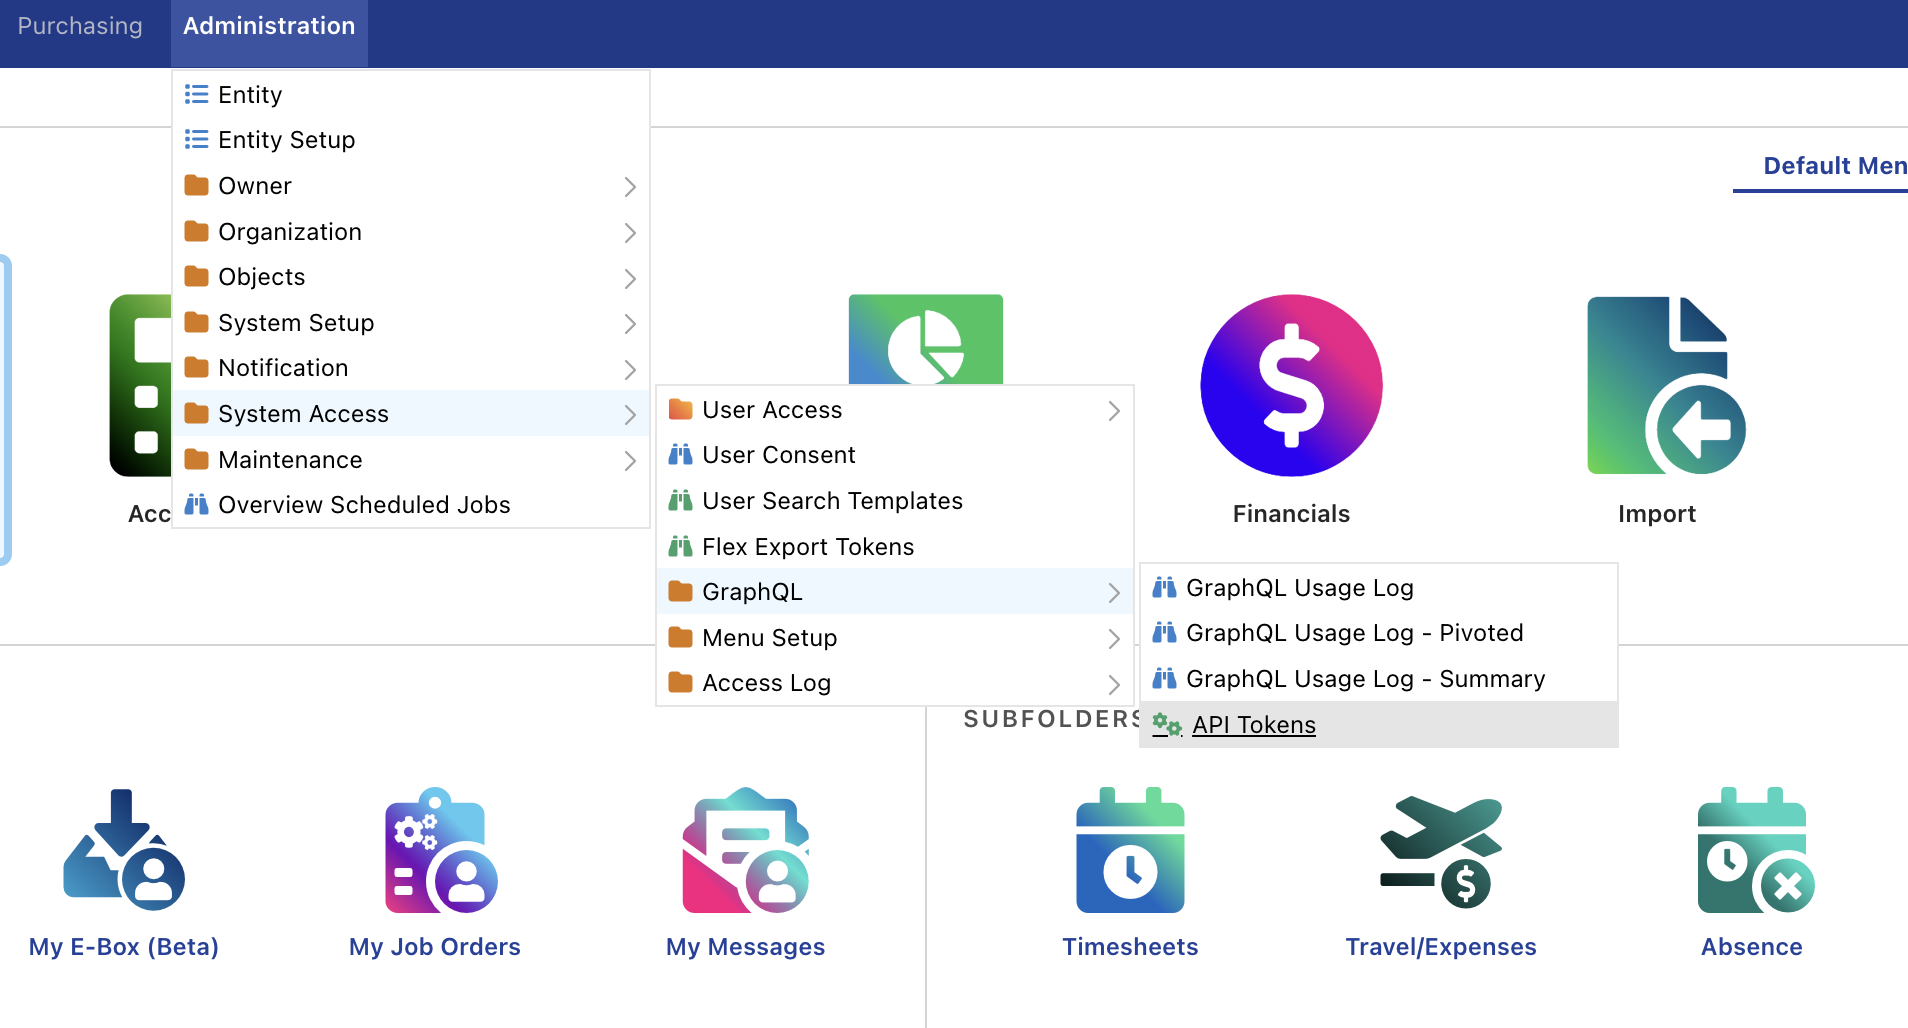Open the Absence calendar icon
Screen dimensions: 1908x1028
coord(1755,850)
